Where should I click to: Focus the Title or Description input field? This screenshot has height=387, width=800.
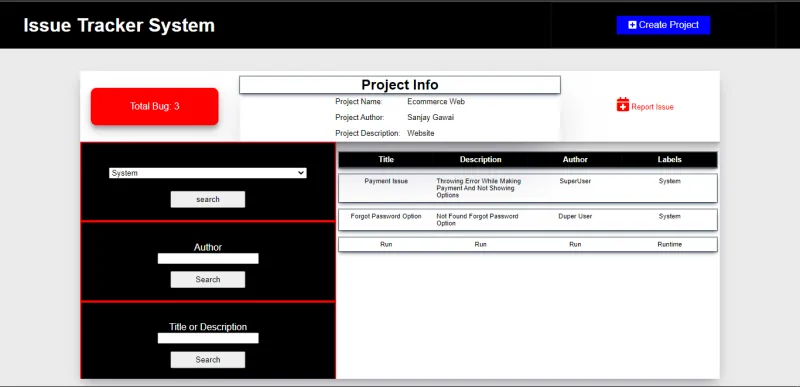point(208,338)
